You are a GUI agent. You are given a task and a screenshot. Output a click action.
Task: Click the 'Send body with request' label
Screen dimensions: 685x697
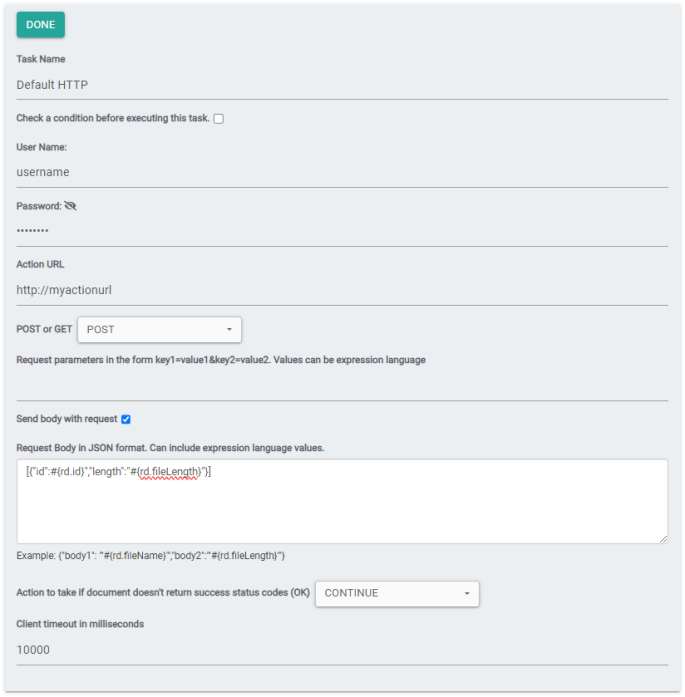(x=67, y=419)
